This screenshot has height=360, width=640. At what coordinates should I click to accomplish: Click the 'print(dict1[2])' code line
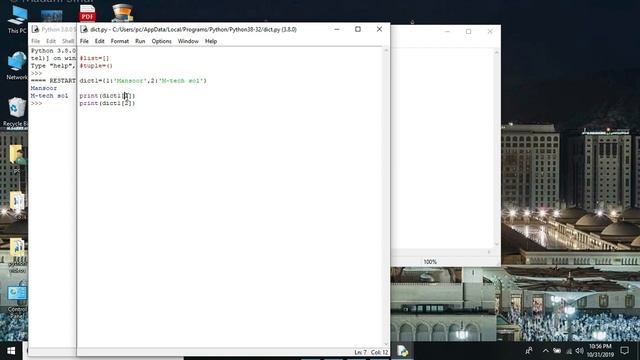point(107,103)
